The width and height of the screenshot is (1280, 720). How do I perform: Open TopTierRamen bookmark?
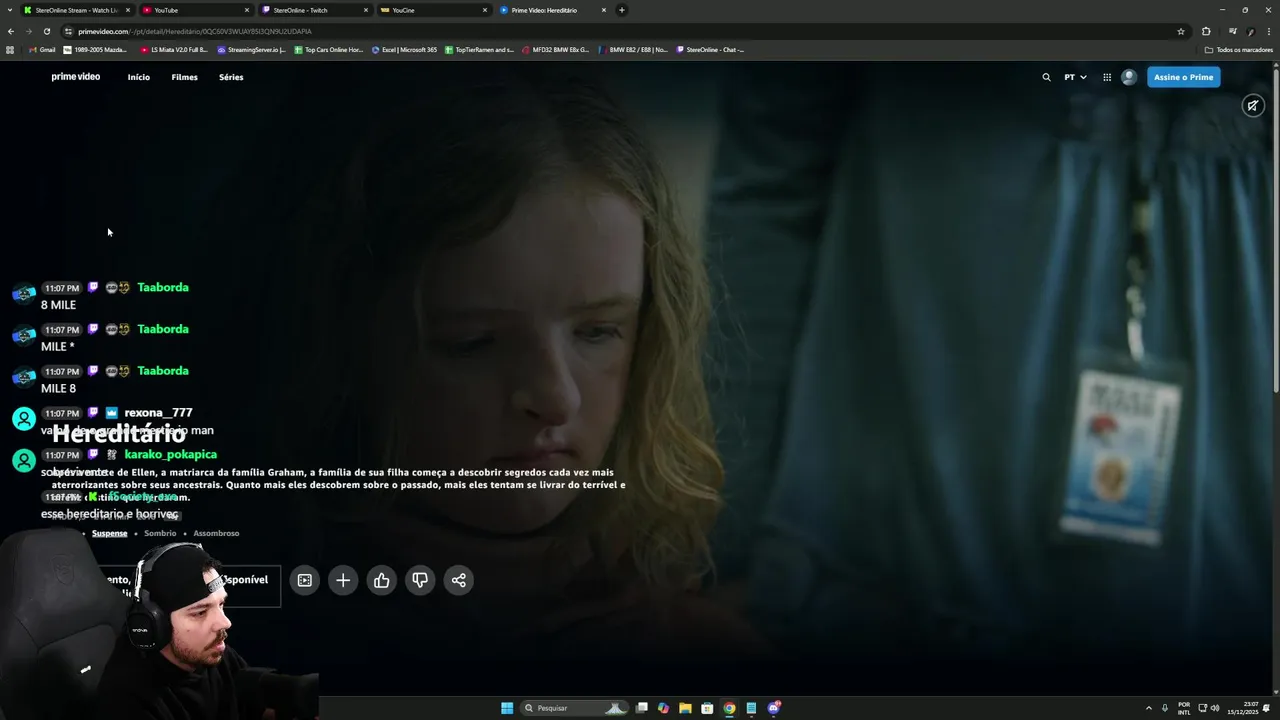[x=480, y=49]
